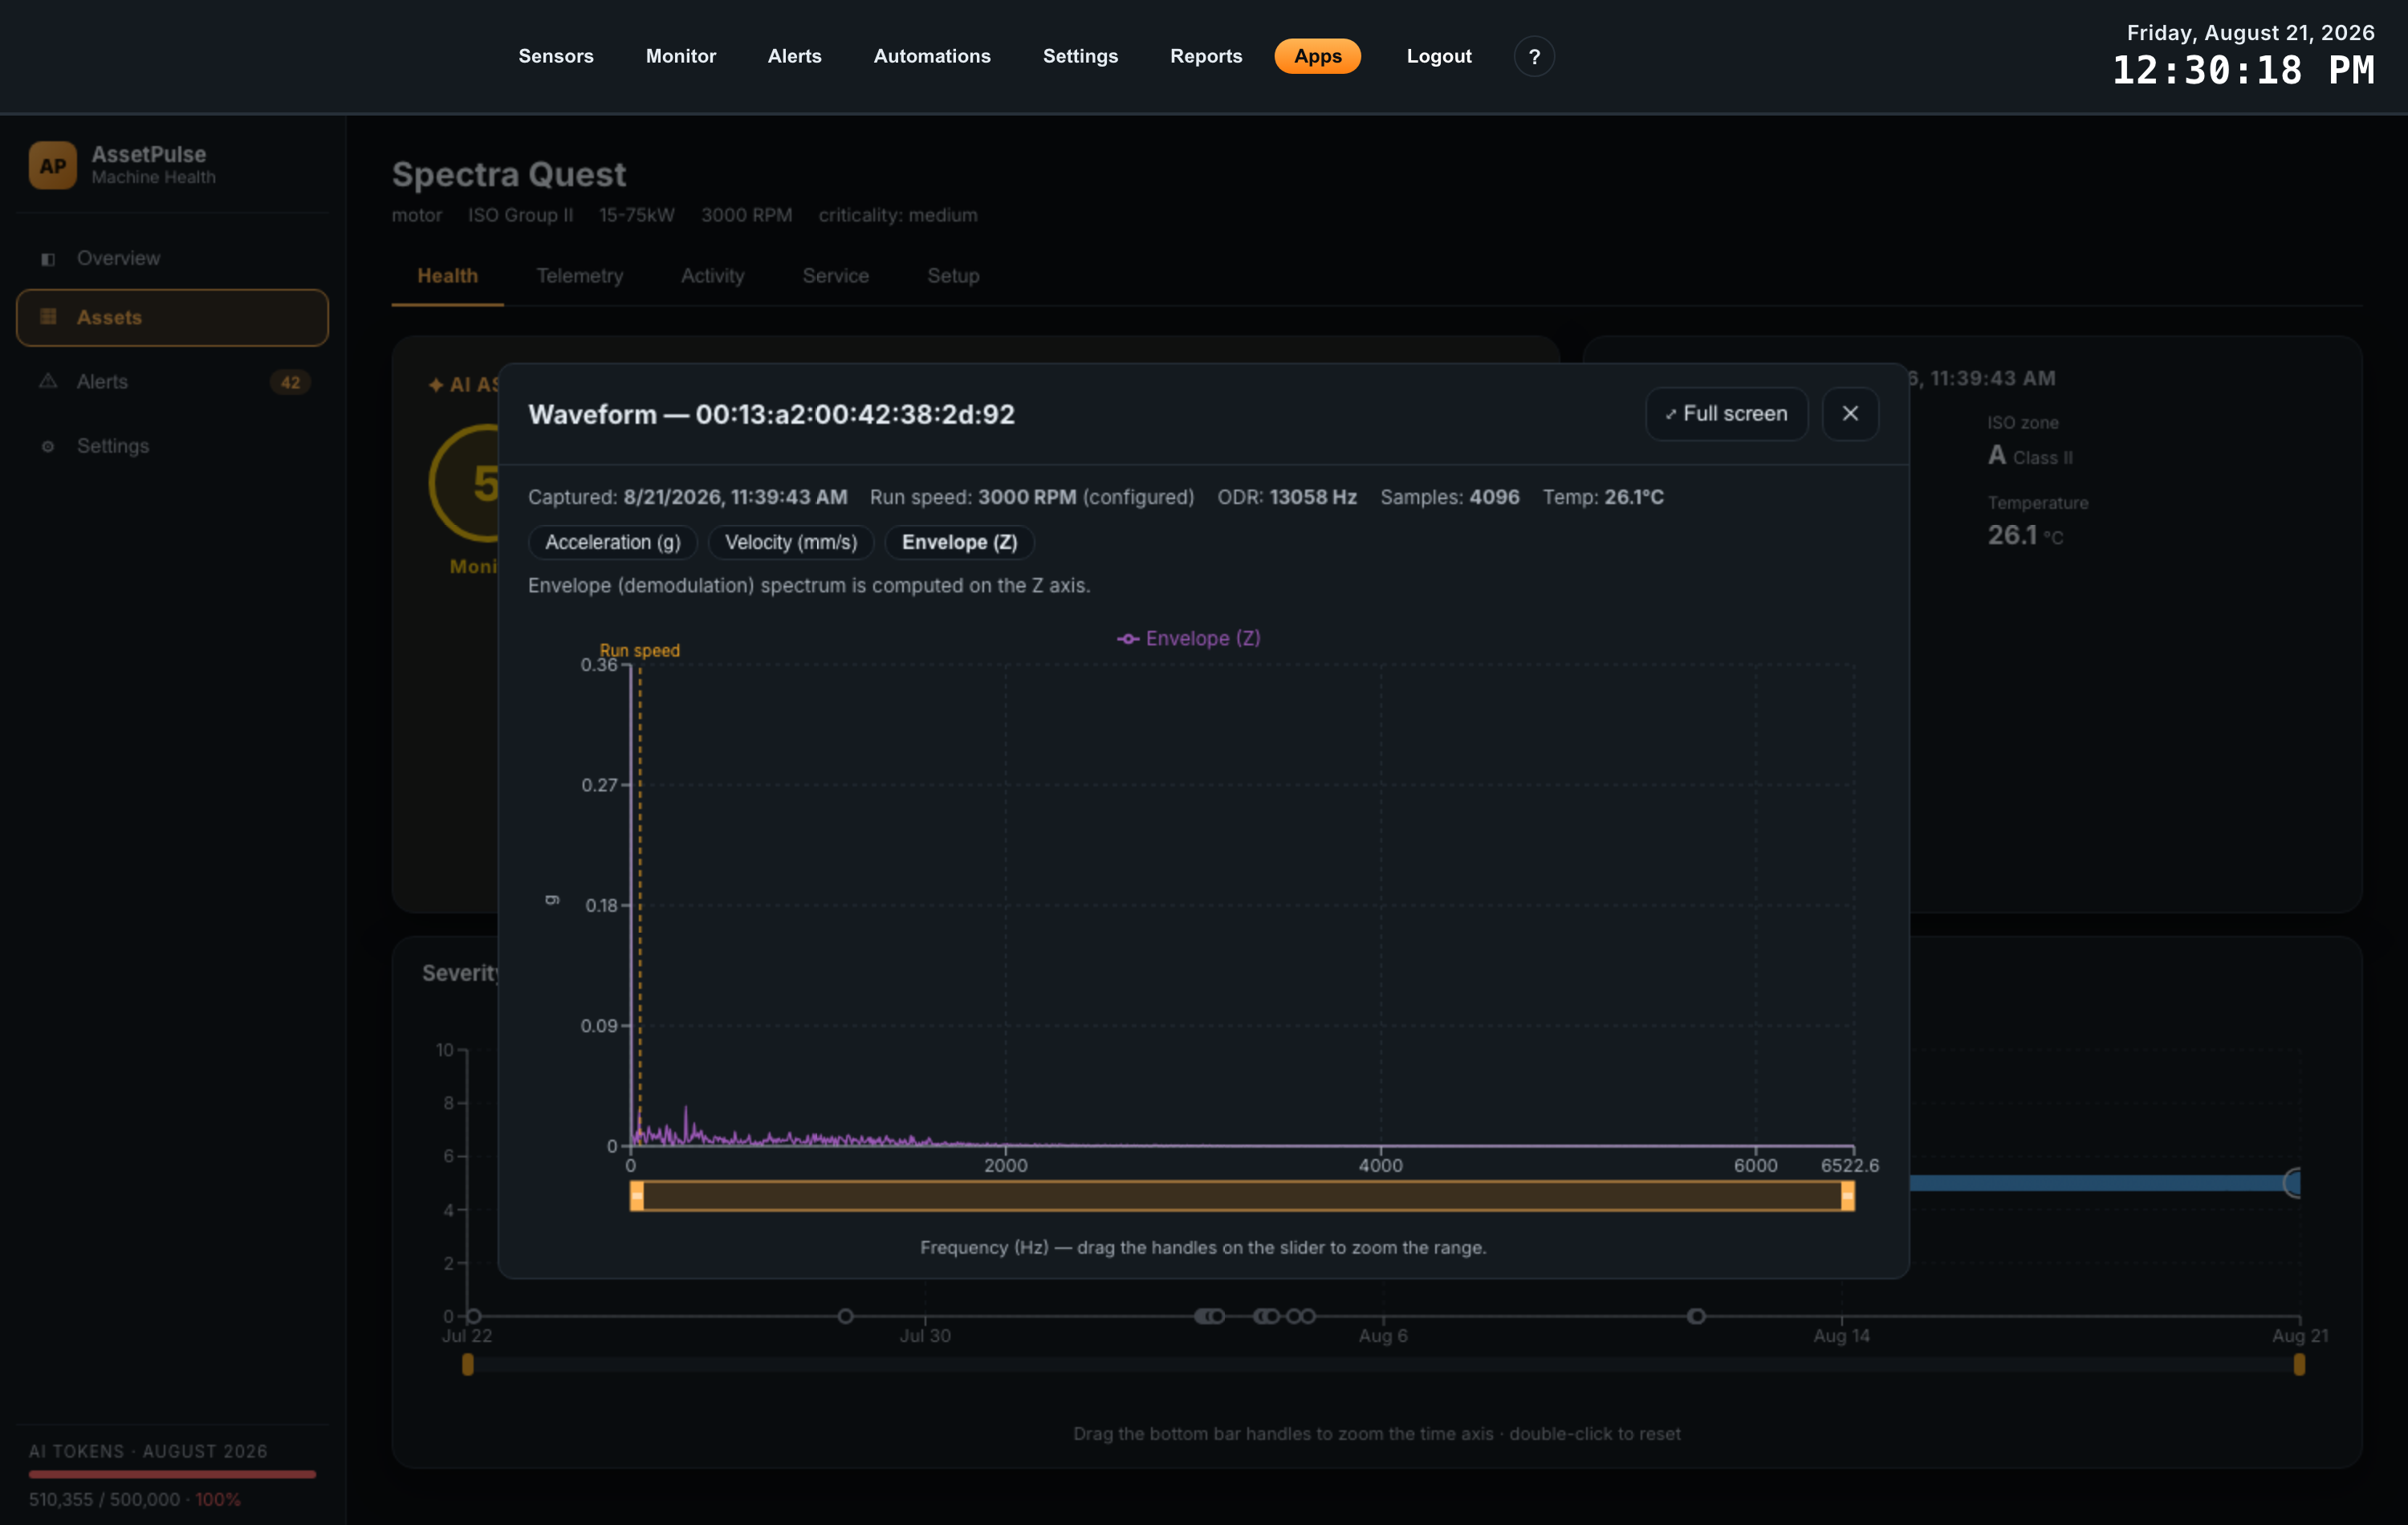Open the top Settings nav item

click(1080, 56)
